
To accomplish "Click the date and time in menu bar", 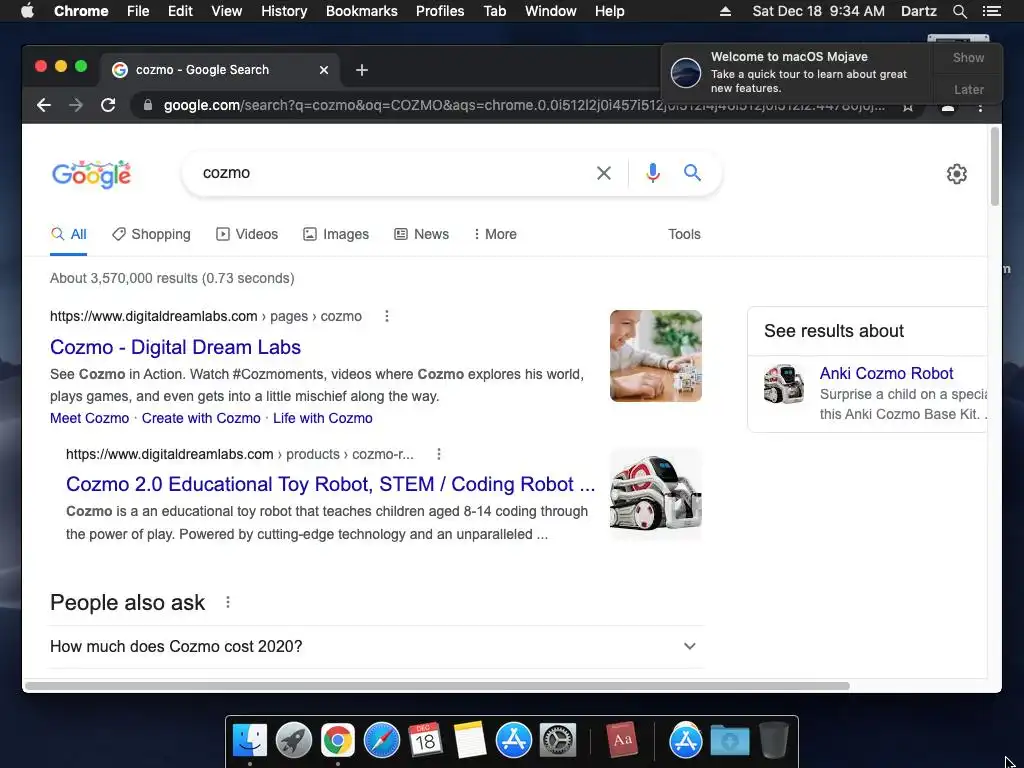I will (x=818, y=11).
